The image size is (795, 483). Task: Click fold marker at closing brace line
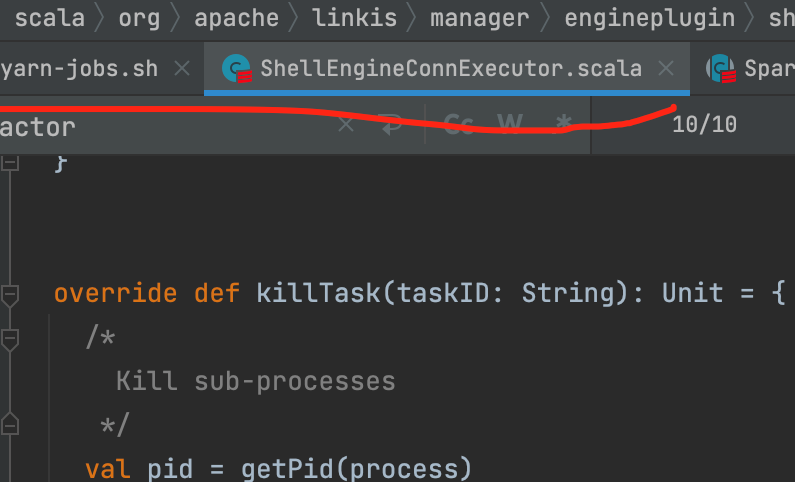click(x=10, y=164)
